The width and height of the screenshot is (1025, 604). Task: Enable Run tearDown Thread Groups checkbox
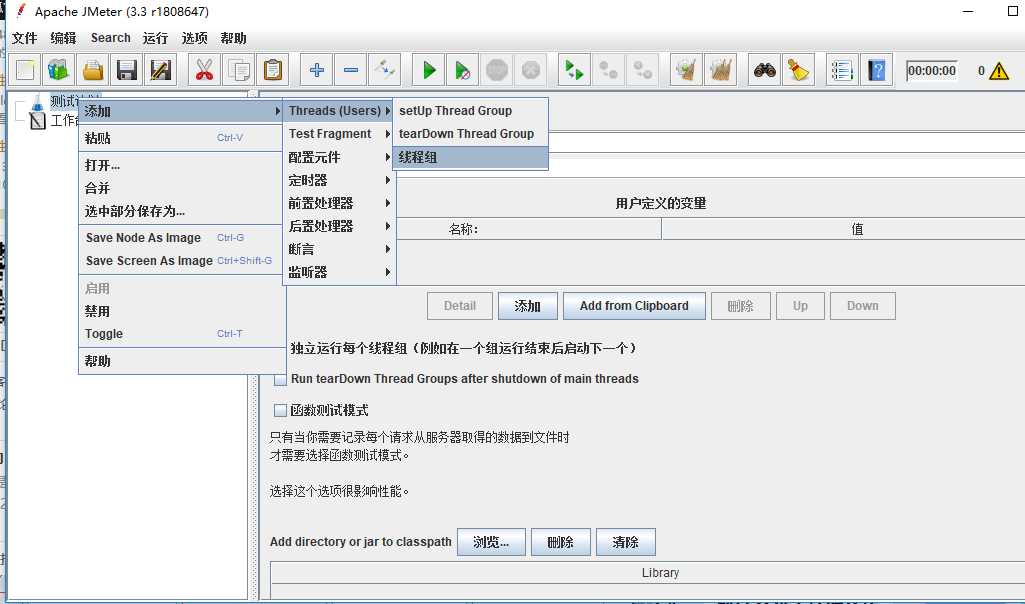[x=280, y=379]
